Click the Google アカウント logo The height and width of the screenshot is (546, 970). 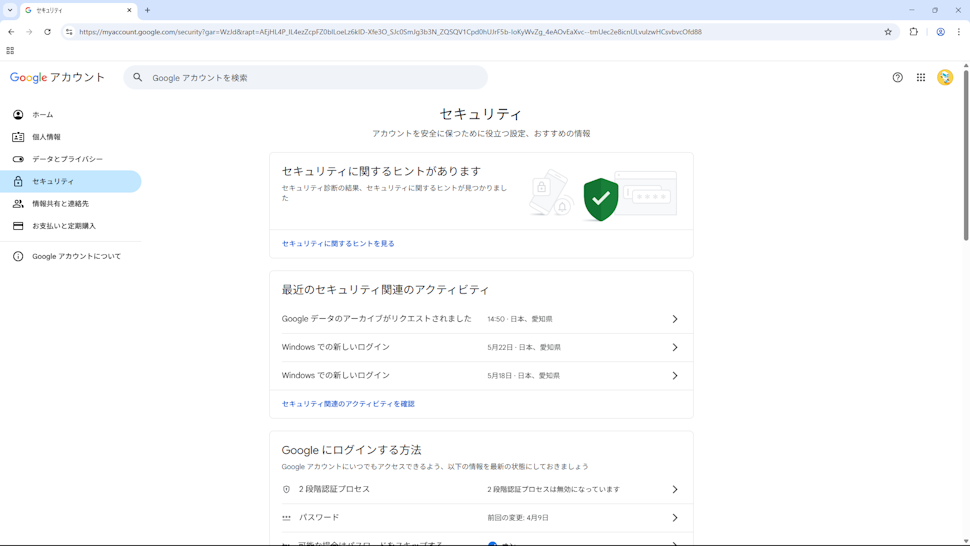tap(57, 77)
